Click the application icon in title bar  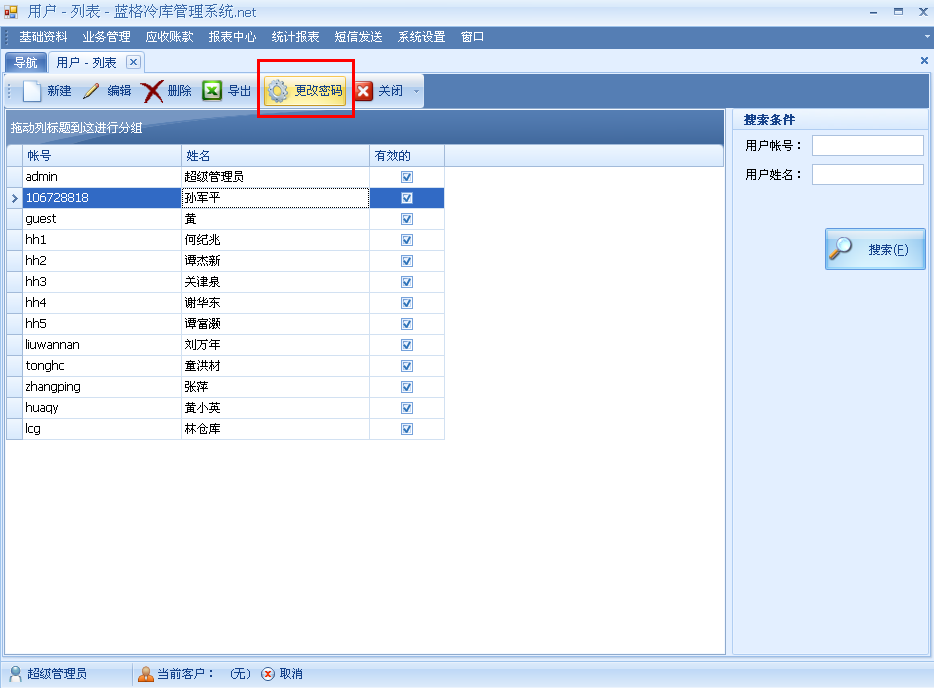click(11, 11)
